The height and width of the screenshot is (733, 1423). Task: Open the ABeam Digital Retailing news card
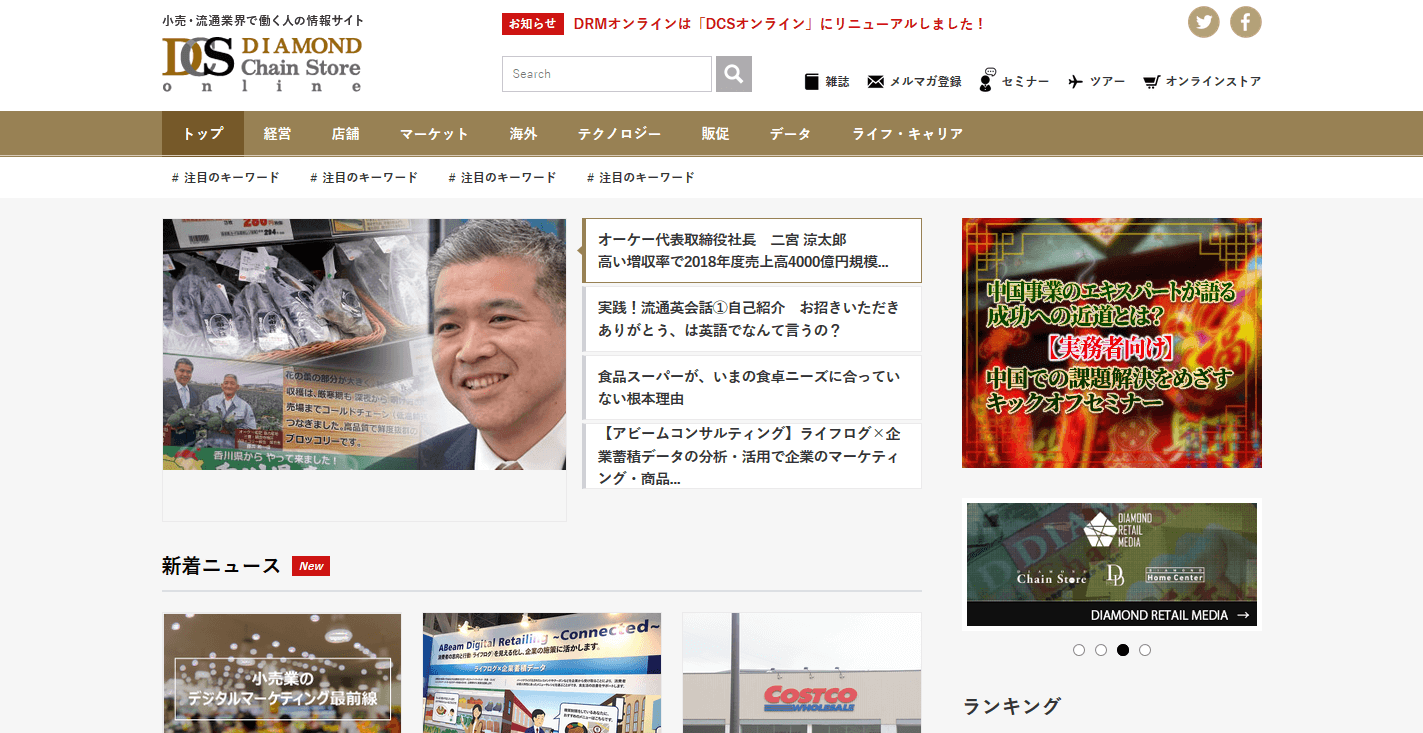542,673
